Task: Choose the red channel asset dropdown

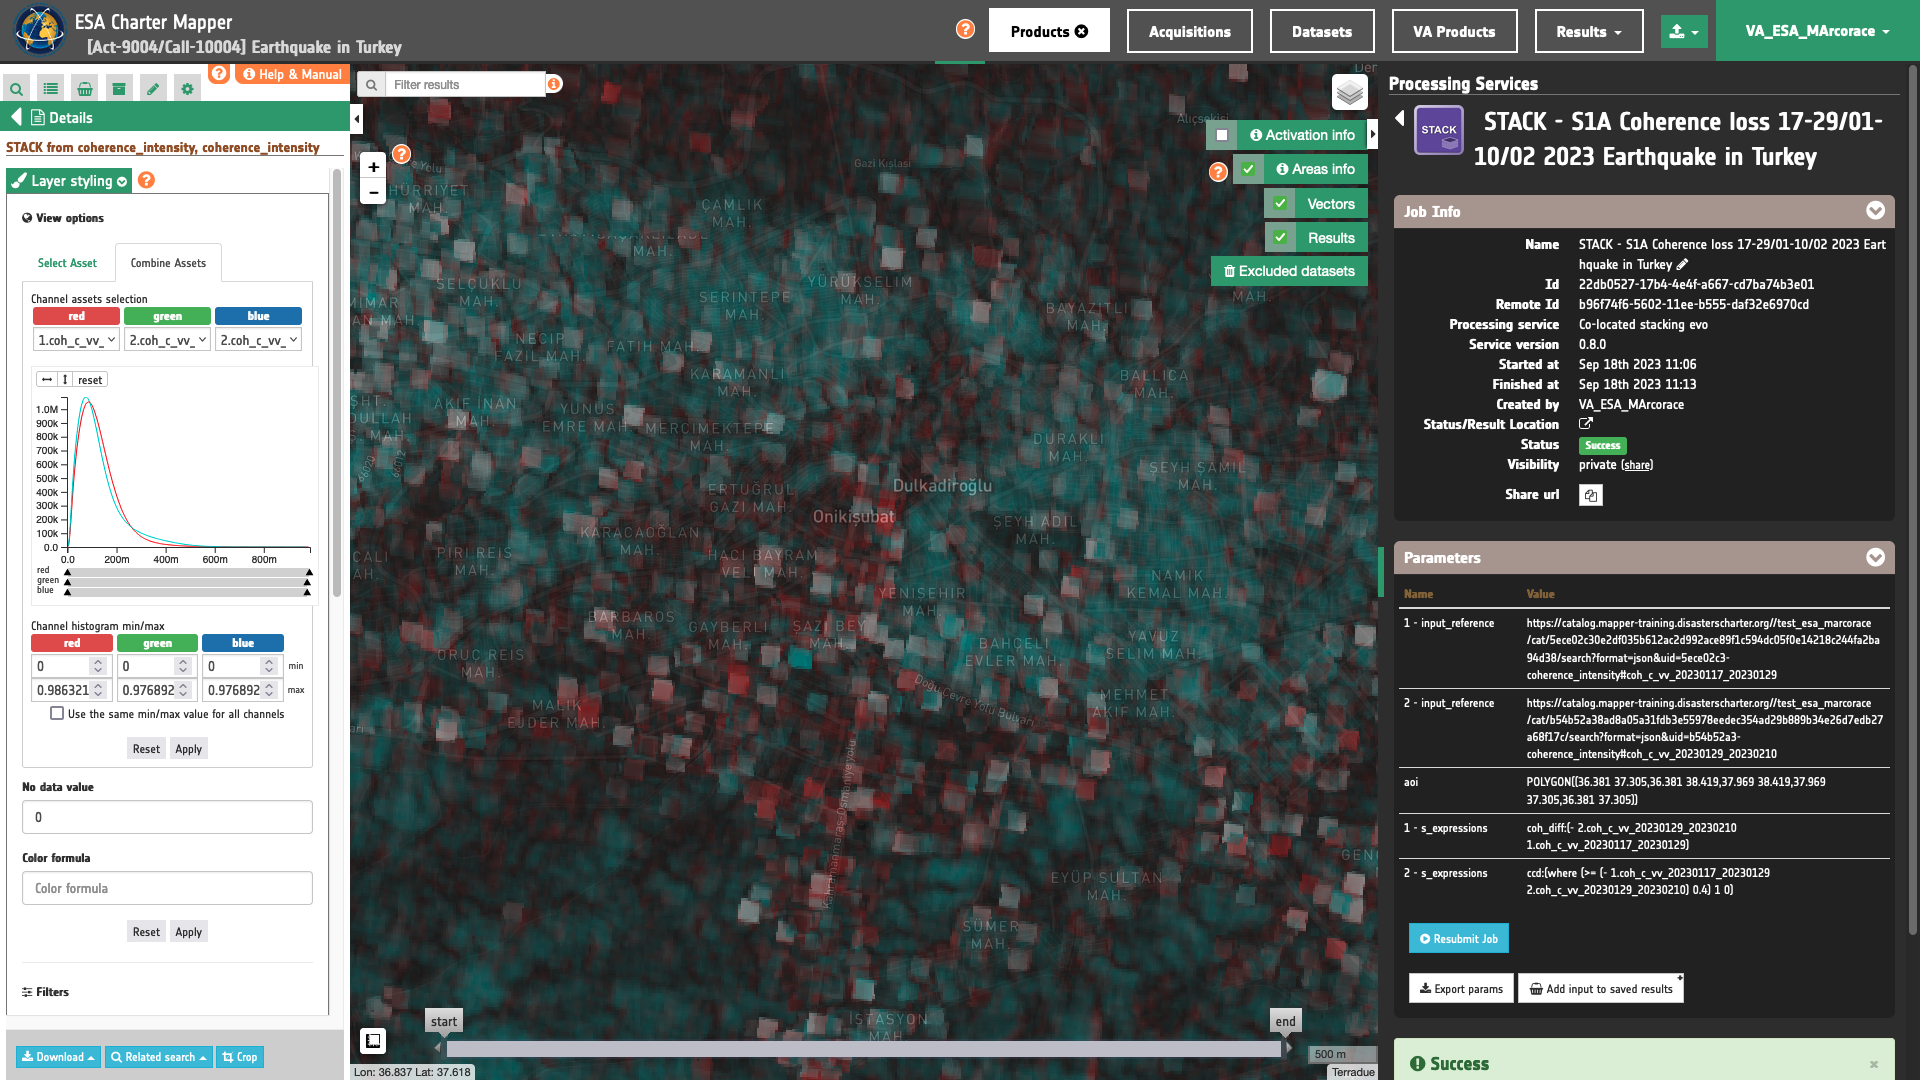Action: pyautogui.click(x=77, y=340)
